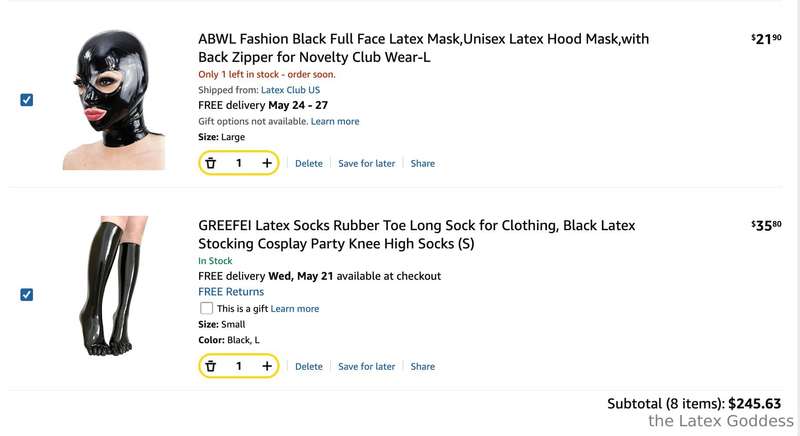The height and width of the screenshot is (436, 800).
Task: Increase latex socks quantity with plus icon
Action: click(x=267, y=366)
